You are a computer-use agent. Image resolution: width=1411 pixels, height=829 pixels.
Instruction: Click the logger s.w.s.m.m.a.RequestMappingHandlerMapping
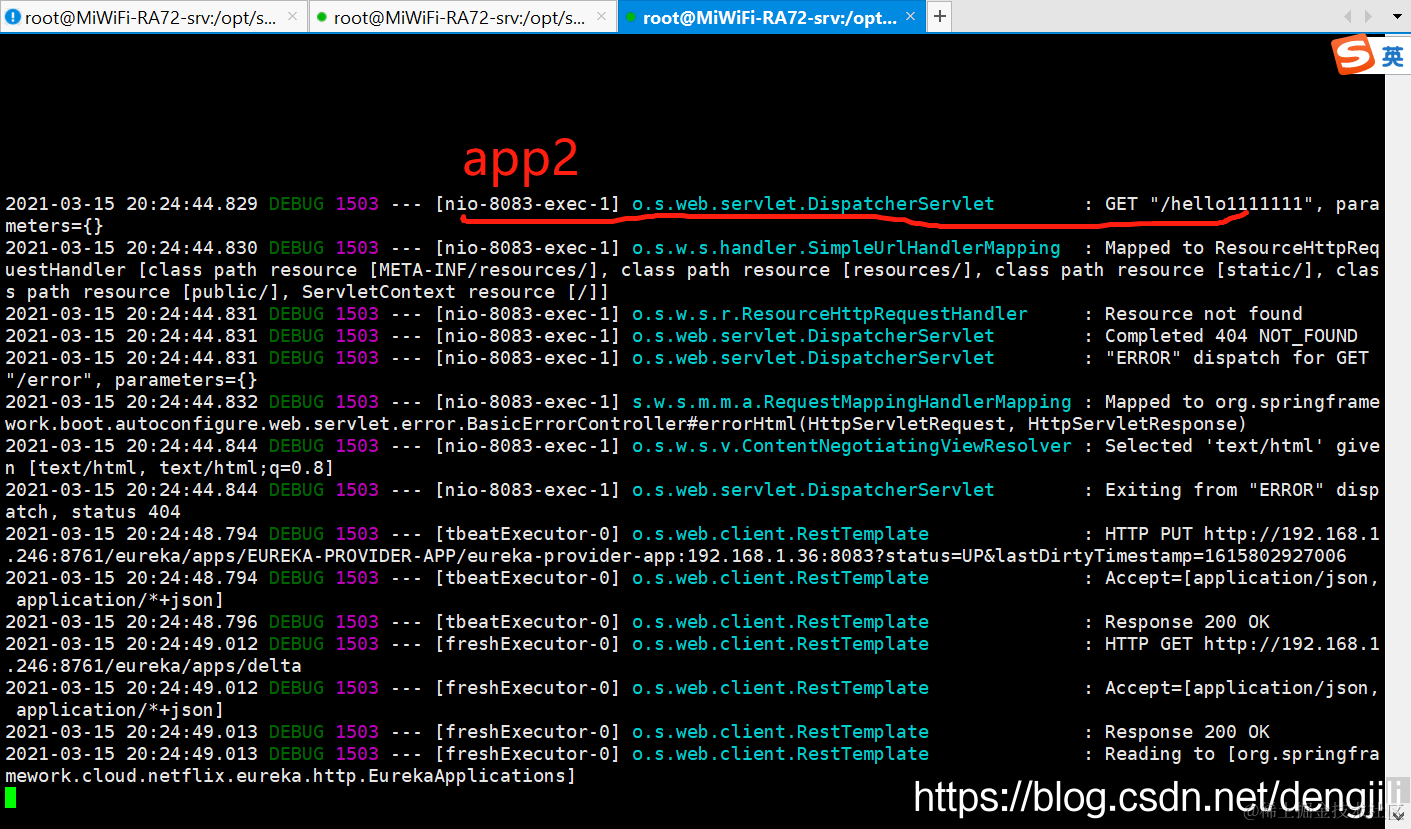851,402
